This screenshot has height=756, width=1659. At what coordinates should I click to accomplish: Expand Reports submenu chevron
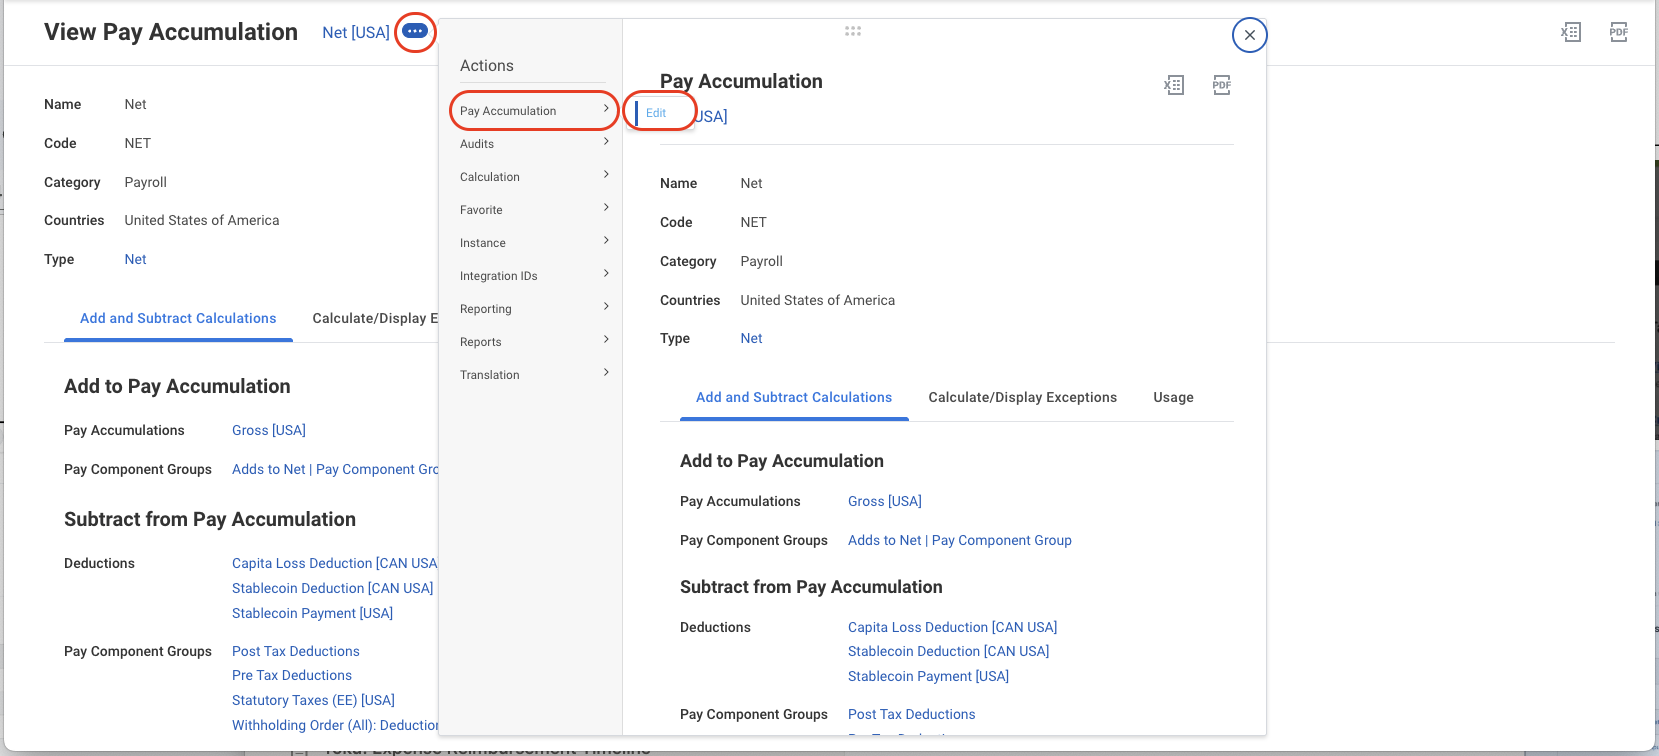[x=606, y=340]
